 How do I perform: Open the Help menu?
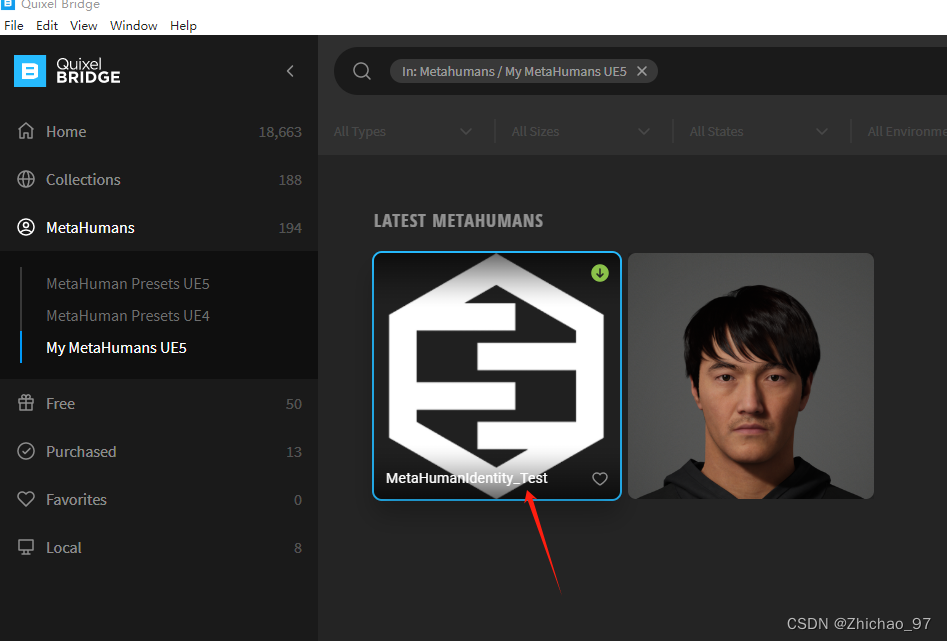(183, 25)
